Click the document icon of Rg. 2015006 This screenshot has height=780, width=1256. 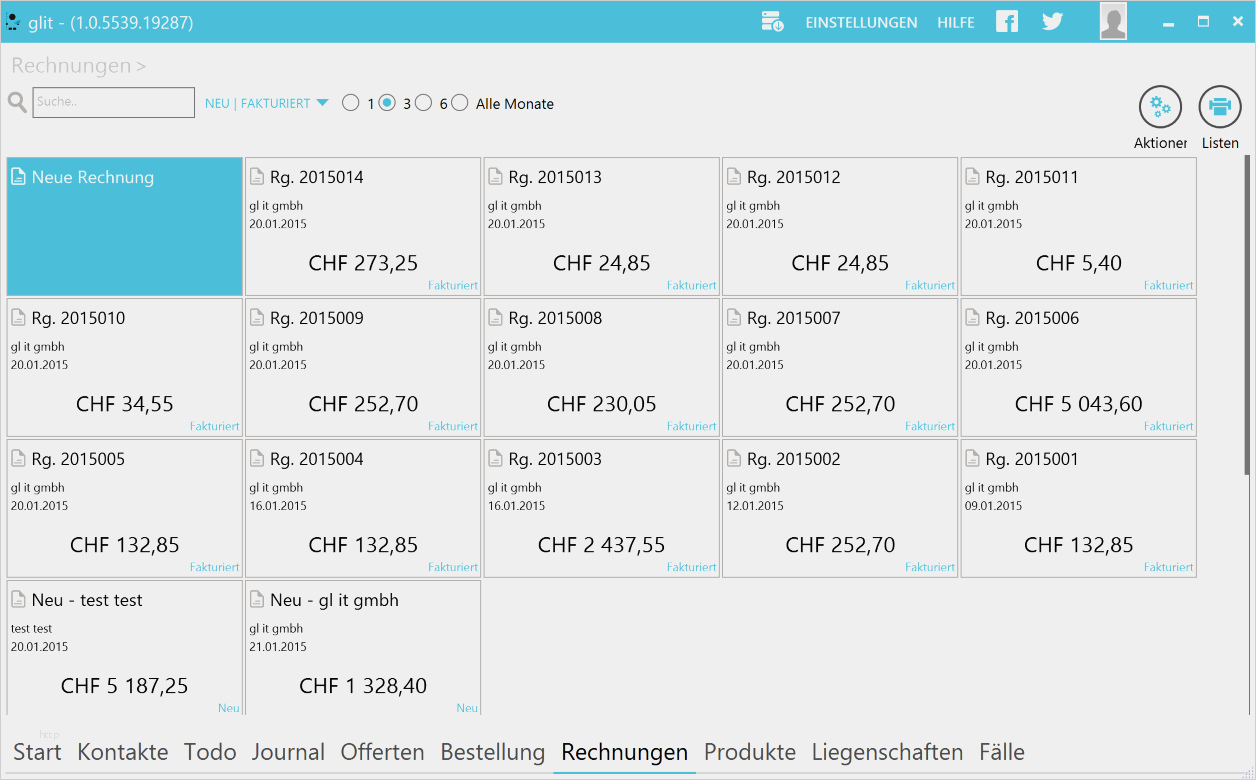(x=972, y=318)
